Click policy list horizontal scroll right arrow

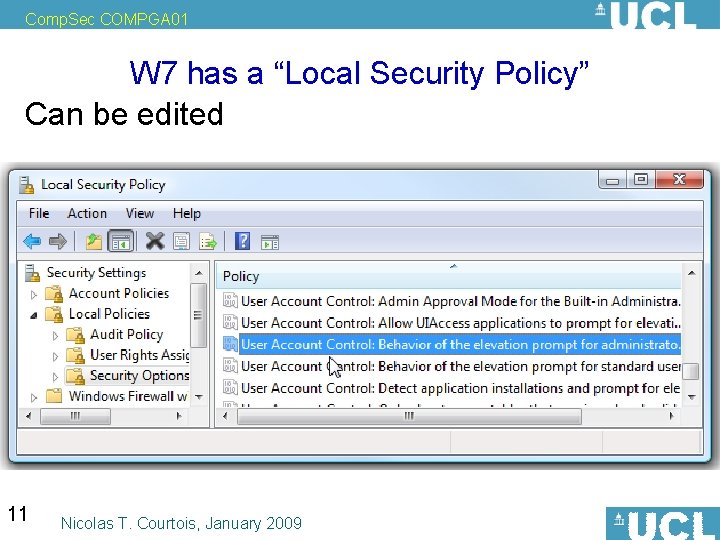click(672, 416)
